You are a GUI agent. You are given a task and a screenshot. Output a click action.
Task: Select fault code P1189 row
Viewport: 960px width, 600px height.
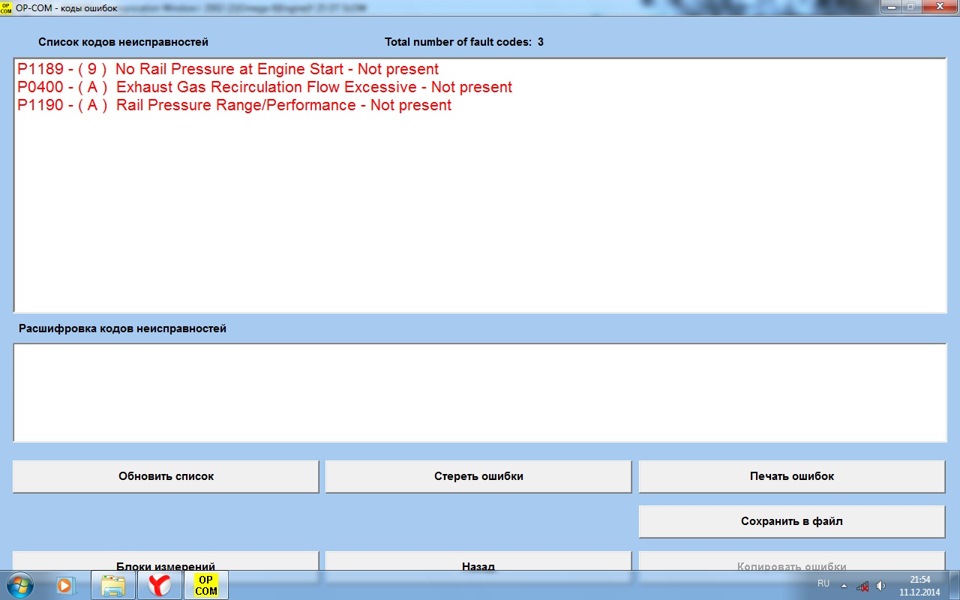point(228,69)
